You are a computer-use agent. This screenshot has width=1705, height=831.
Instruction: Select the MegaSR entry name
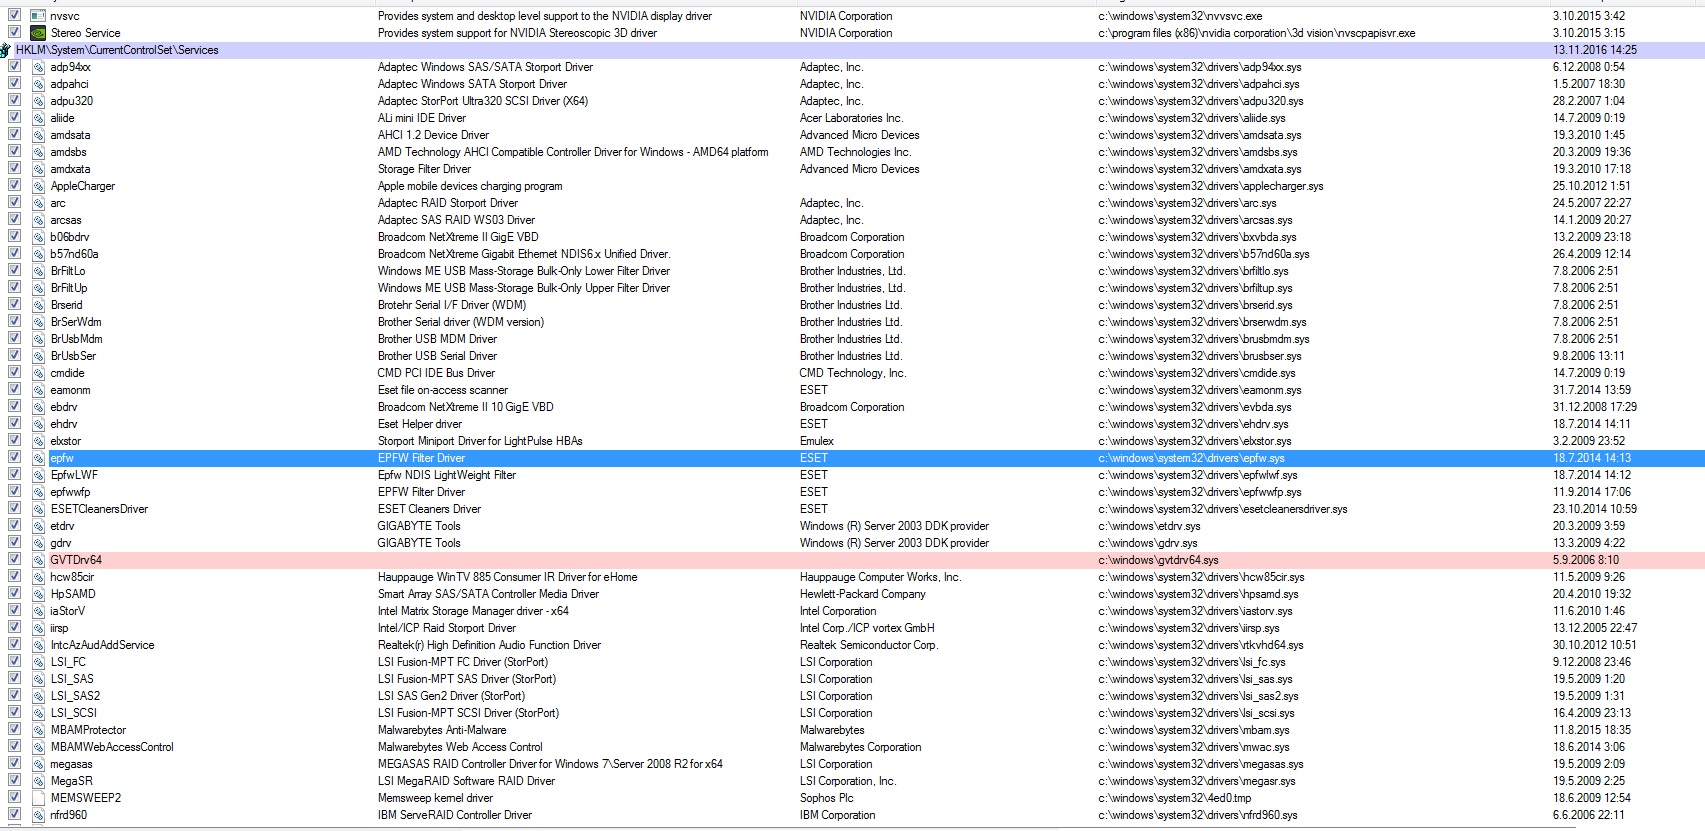point(72,781)
